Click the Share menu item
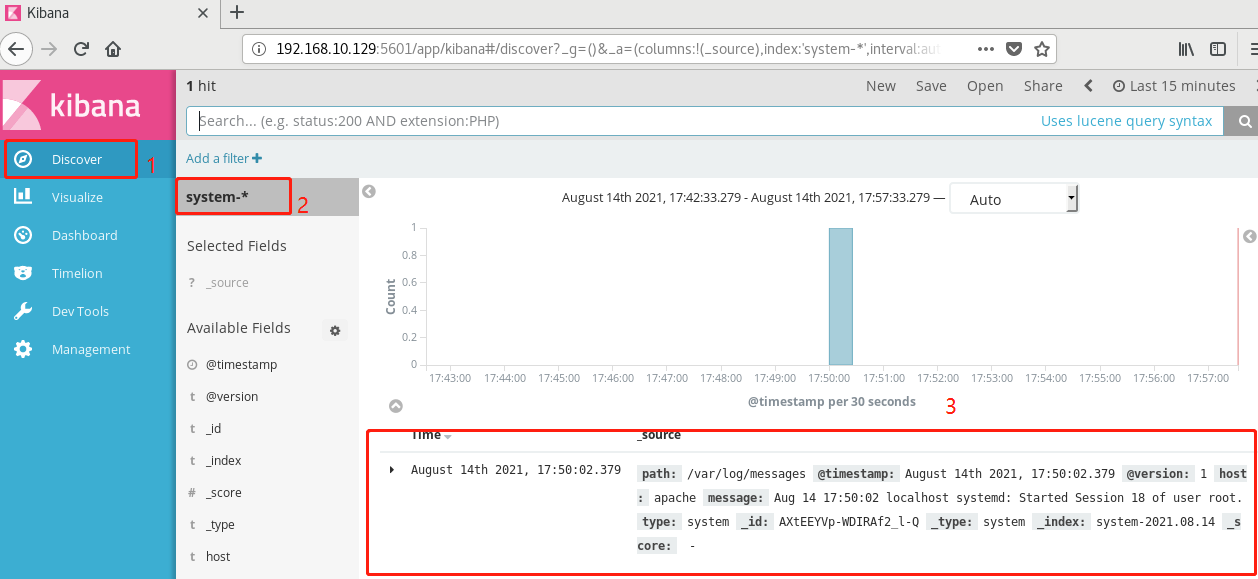Image resolution: width=1258 pixels, height=579 pixels. 1043,86
